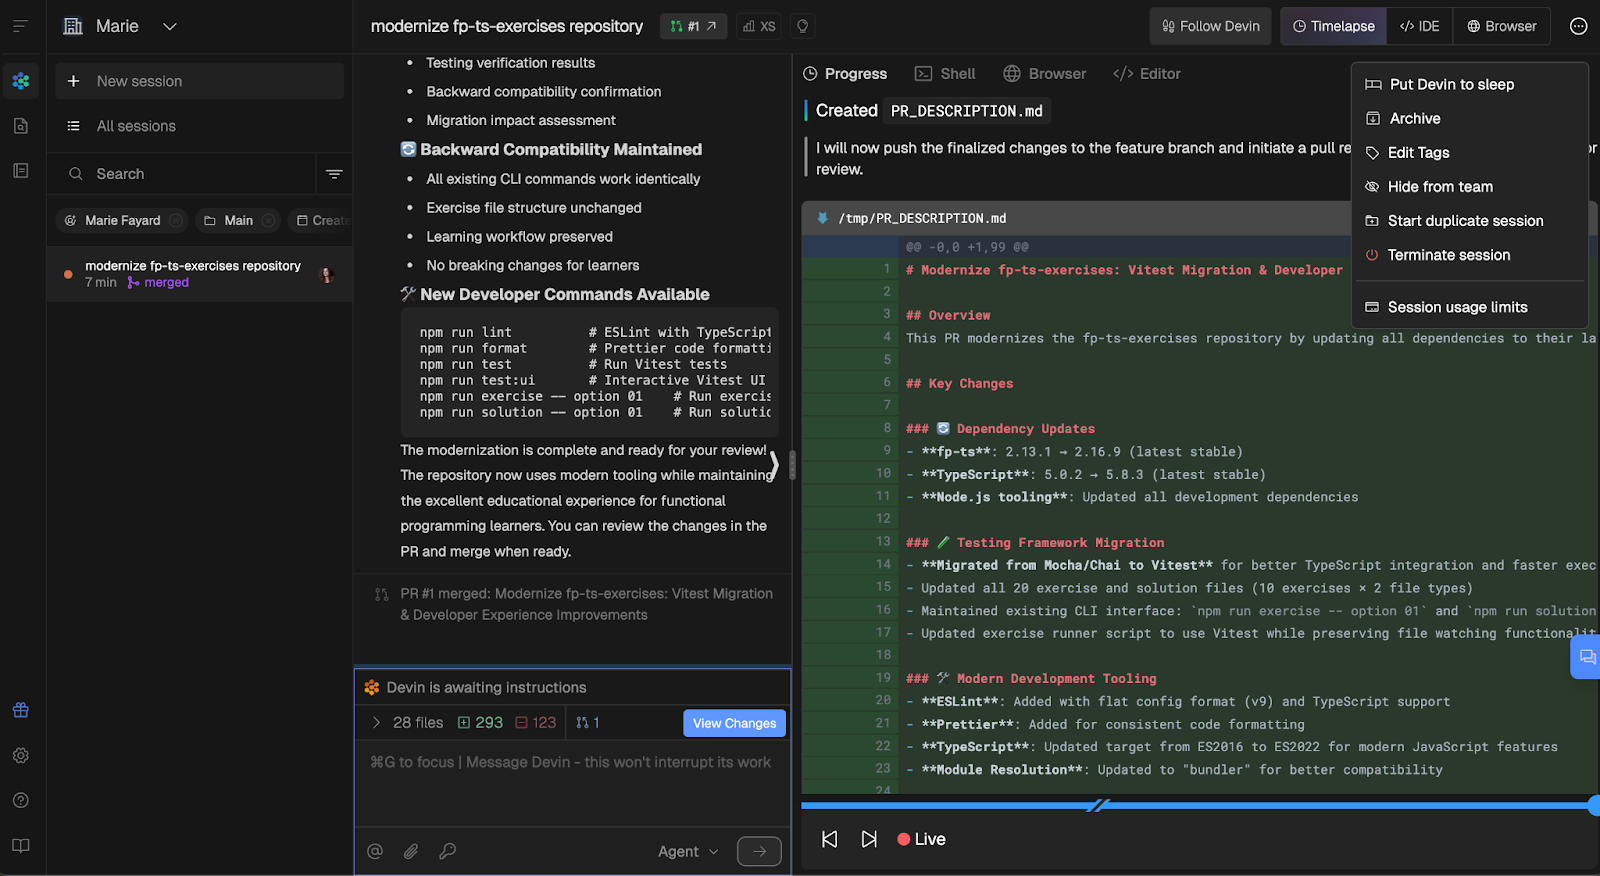
Task: Click the timelapse progress slider handle
Action: [x=1594, y=805]
